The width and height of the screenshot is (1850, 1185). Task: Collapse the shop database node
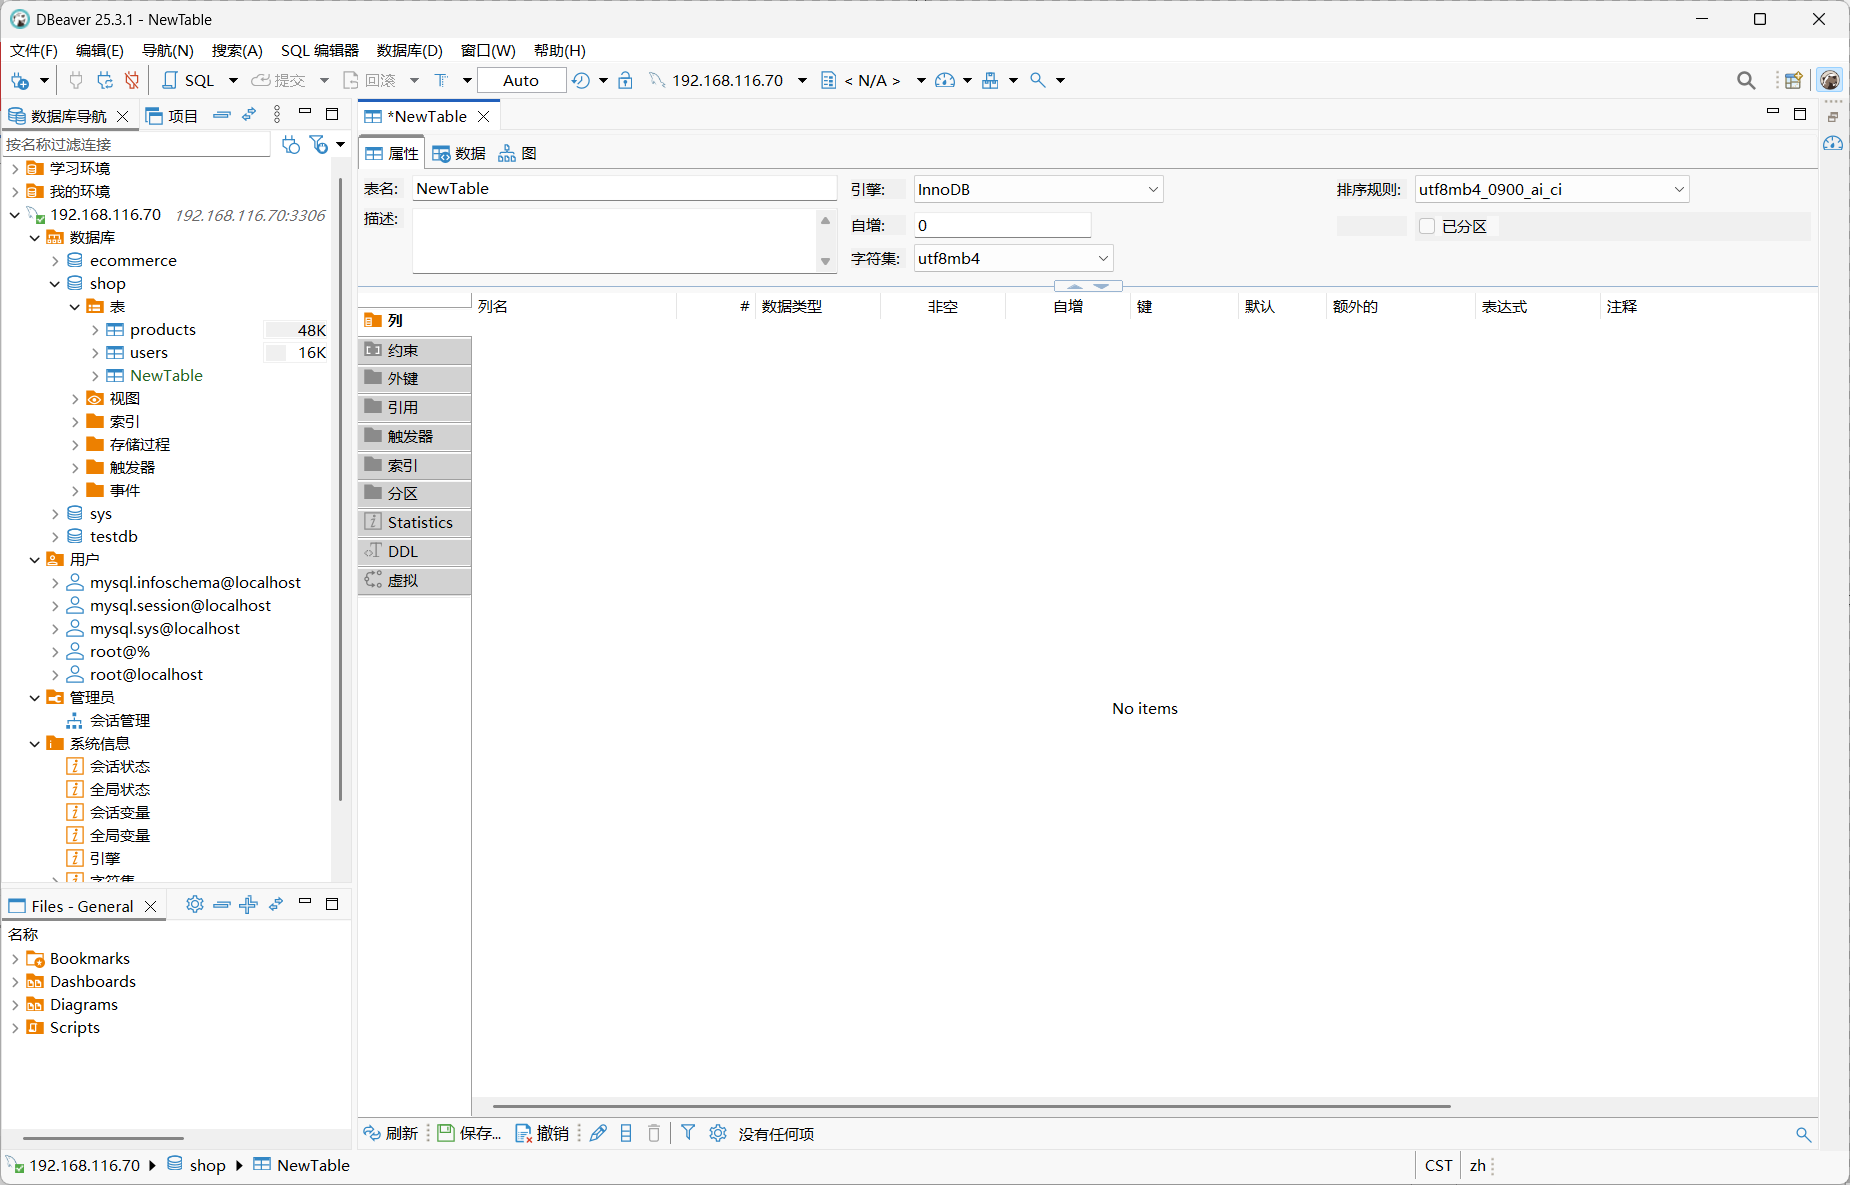coord(55,284)
